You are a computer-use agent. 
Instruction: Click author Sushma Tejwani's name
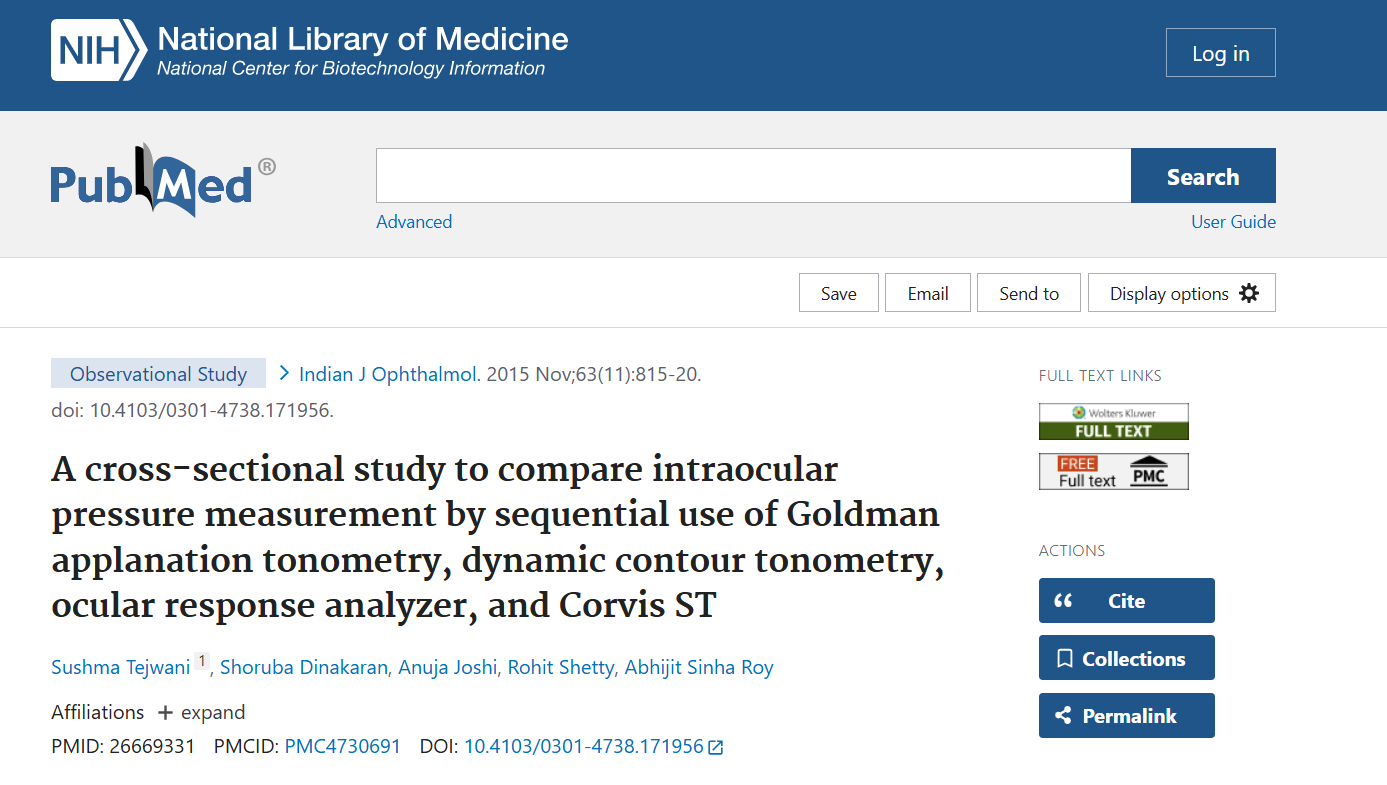[x=120, y=666]
